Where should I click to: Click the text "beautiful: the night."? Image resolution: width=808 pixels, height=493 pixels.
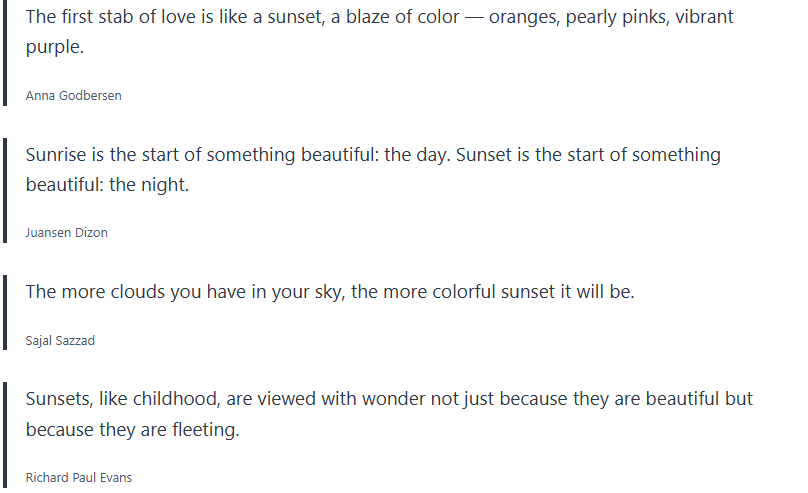tap(107, 185)
